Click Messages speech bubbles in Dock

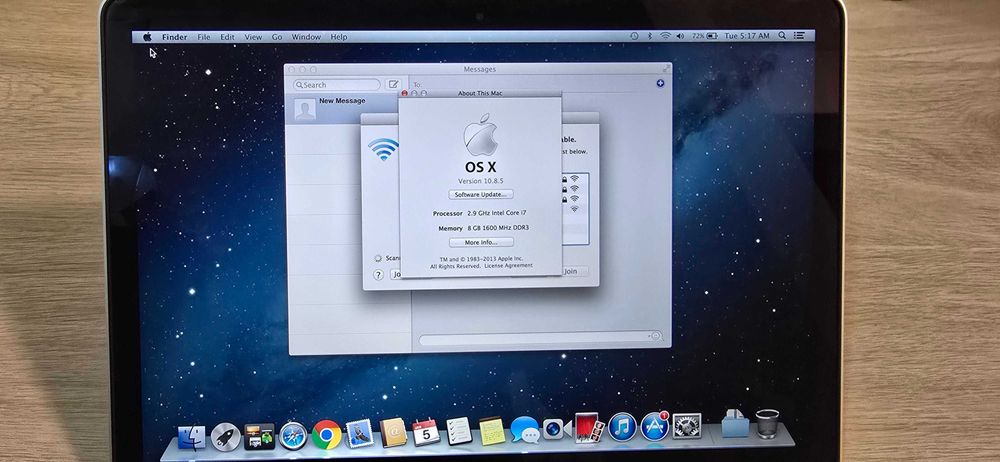click(x=525, y=429)
